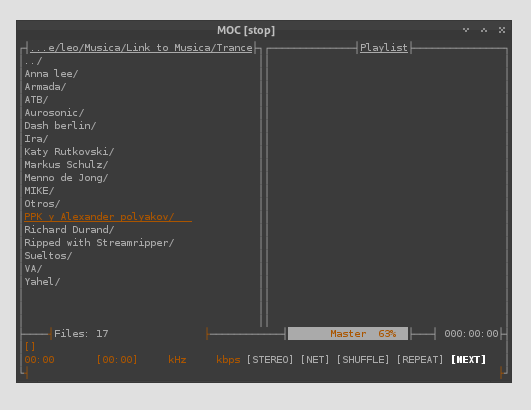Minimize the MOC window
The width and height of the screenshot is (531, 410).
pyautogui.click(x=466, y=30)
